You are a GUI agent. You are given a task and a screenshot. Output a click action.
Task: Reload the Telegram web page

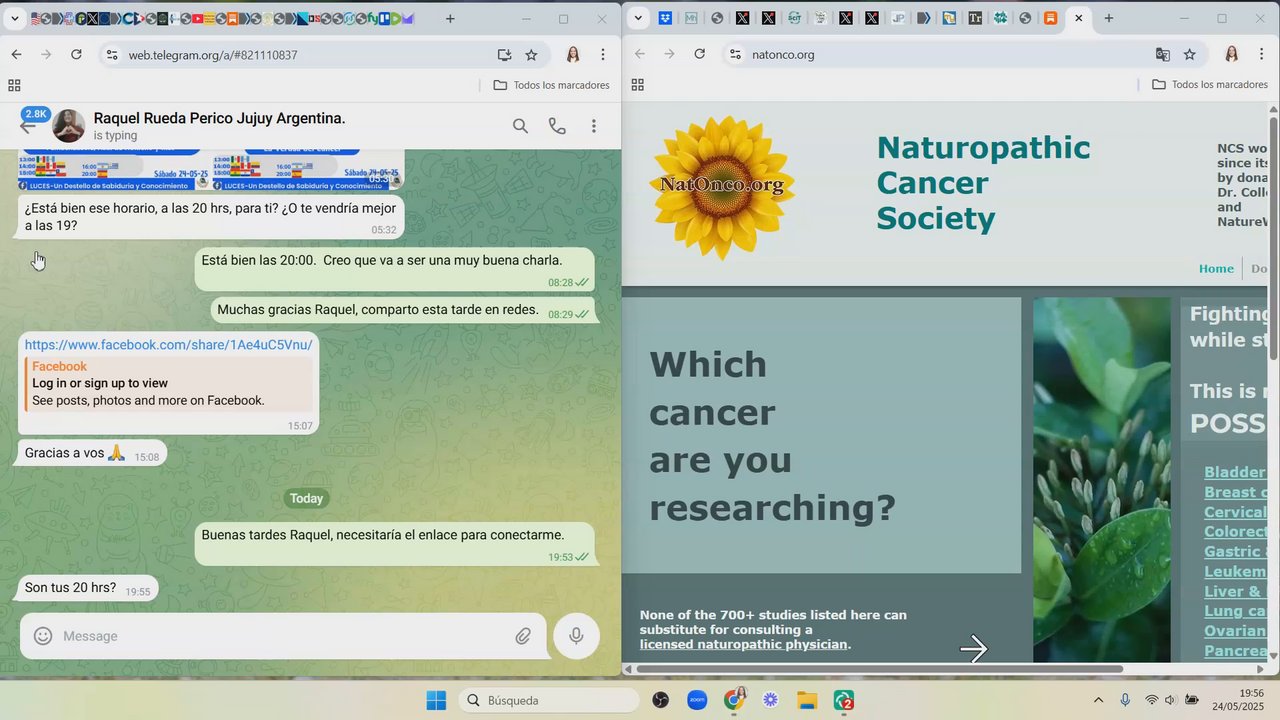tap(76, 55)
